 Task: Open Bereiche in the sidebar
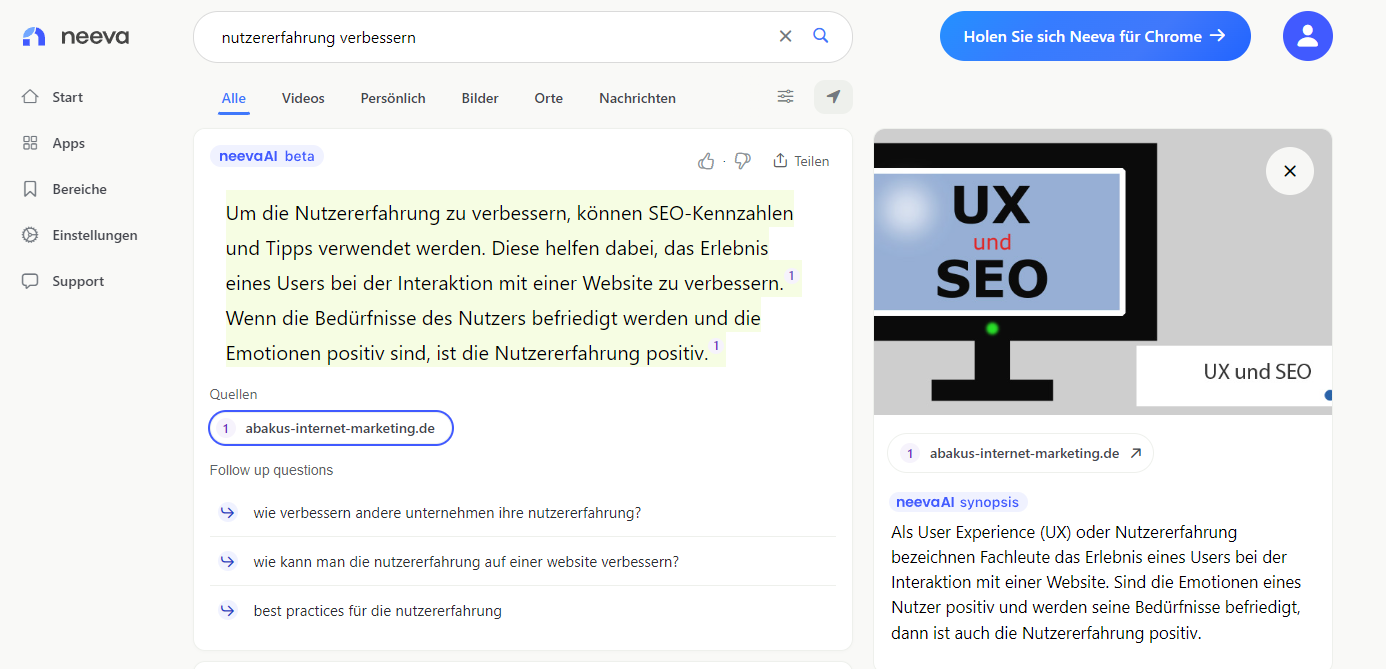point(65,189)
